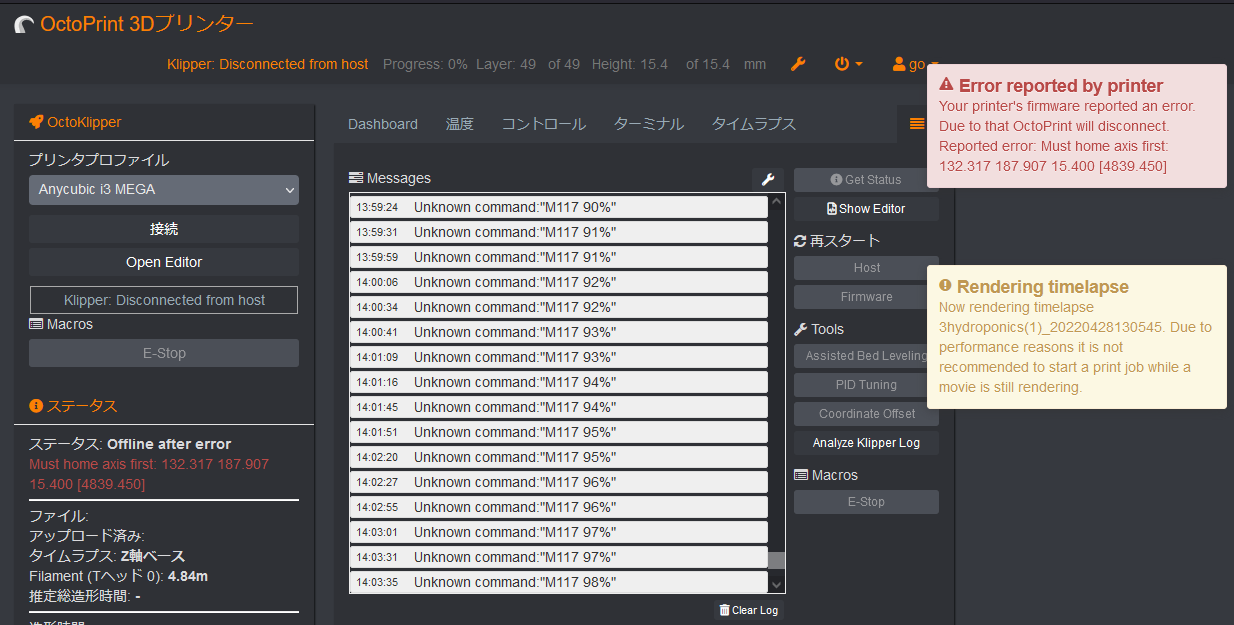Screen dimensions: 1234x625
Task: Click the "OctoPrint 3Dプリンター" title
Action: click(147, 24)
